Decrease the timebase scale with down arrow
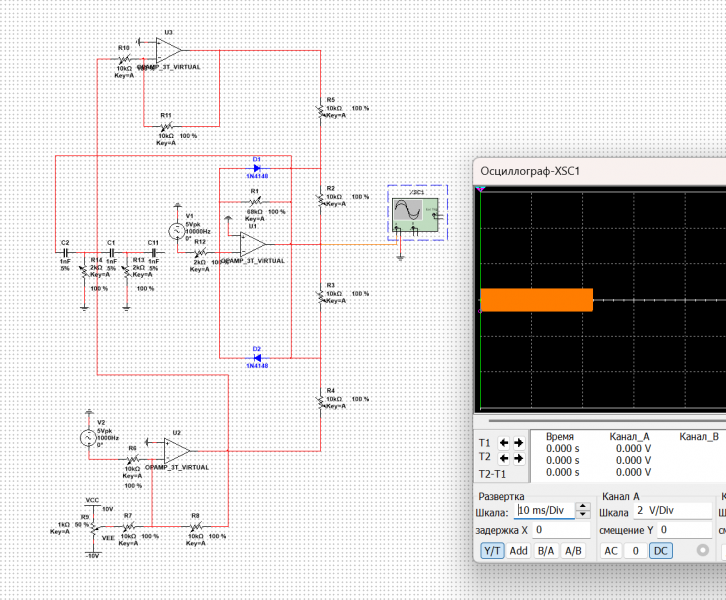The height and width of the screenshot is (600, 726). 583,515
